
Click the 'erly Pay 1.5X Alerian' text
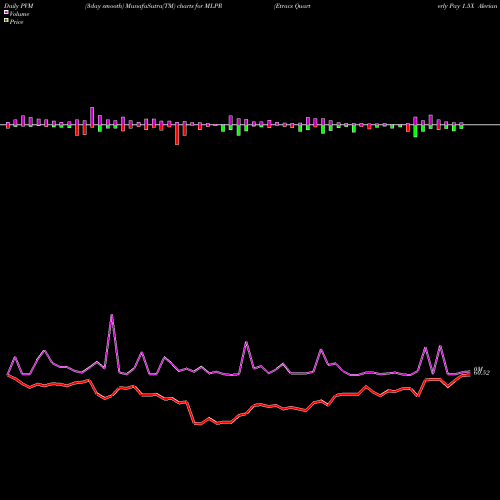(x=468, y=6)
